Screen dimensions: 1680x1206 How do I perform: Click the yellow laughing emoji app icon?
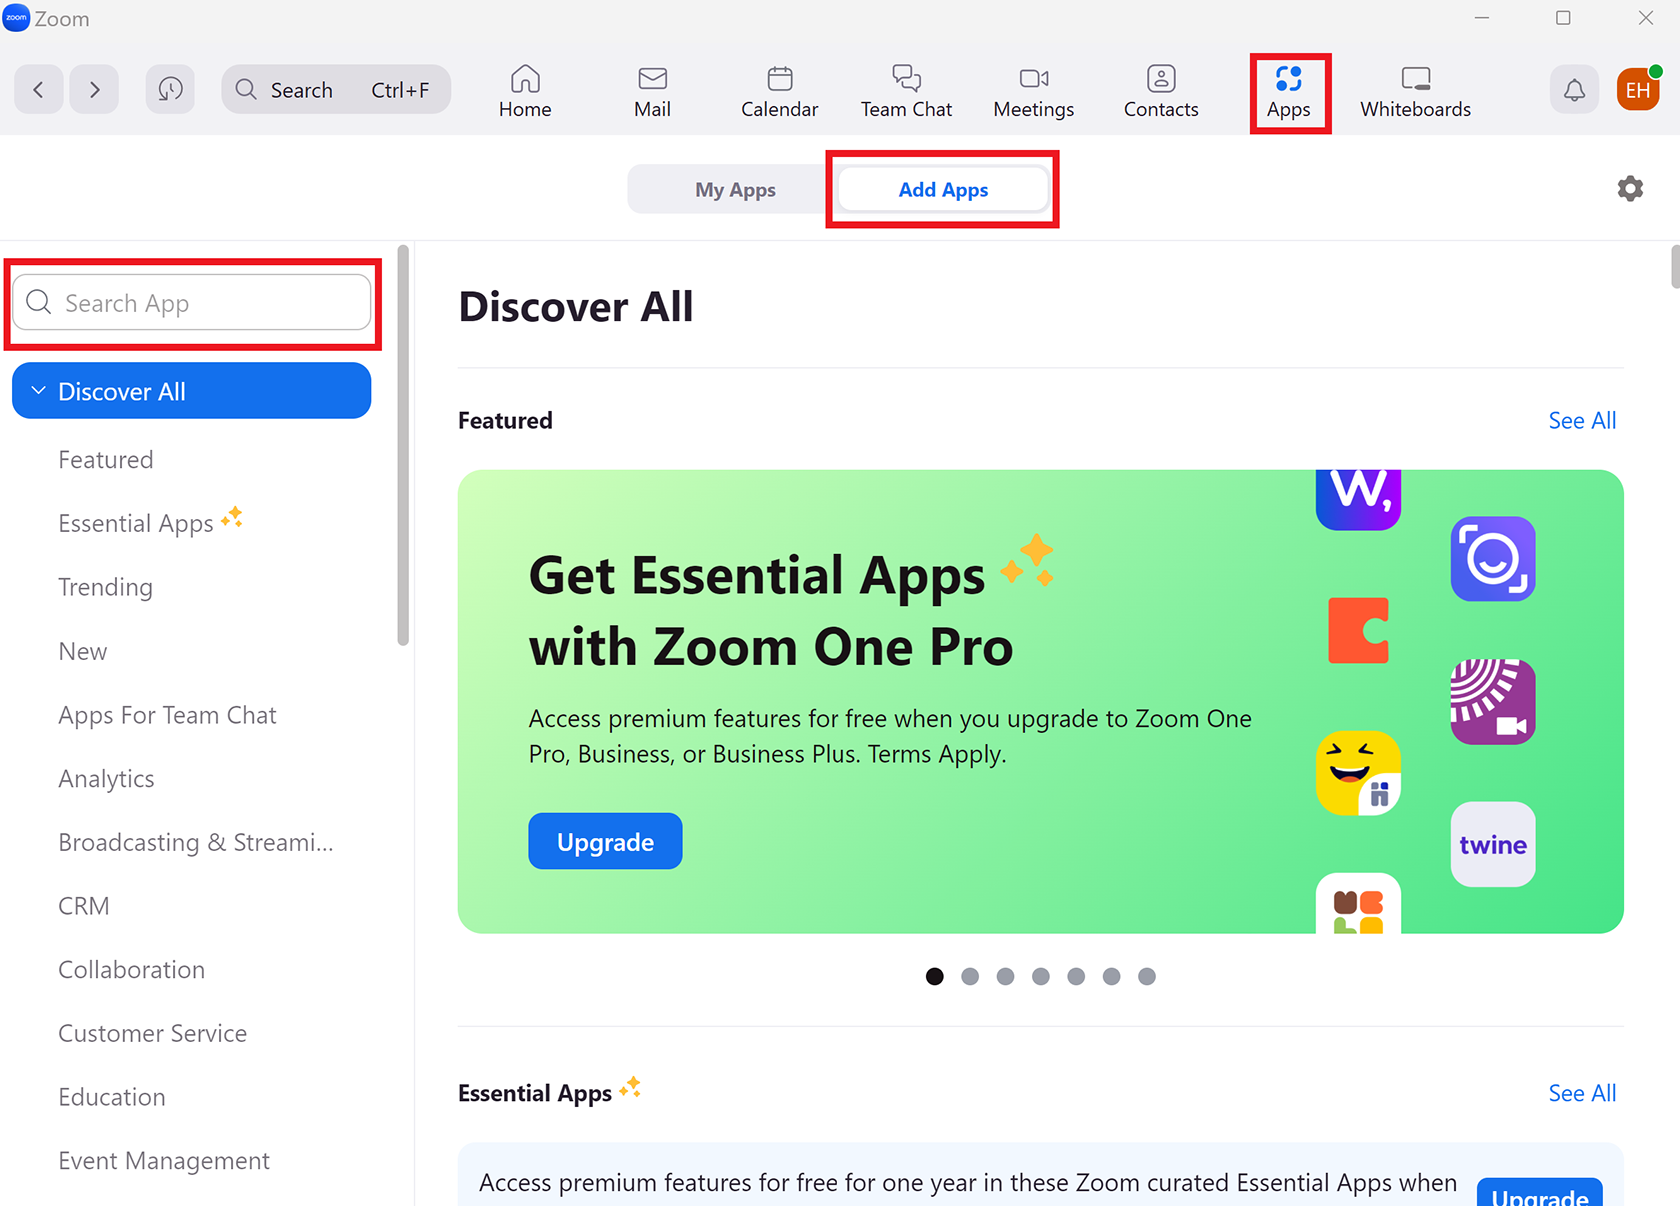1358,773
